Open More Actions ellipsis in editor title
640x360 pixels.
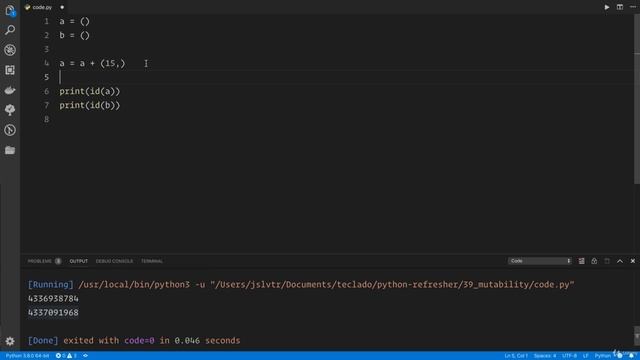tap(633, 7)
